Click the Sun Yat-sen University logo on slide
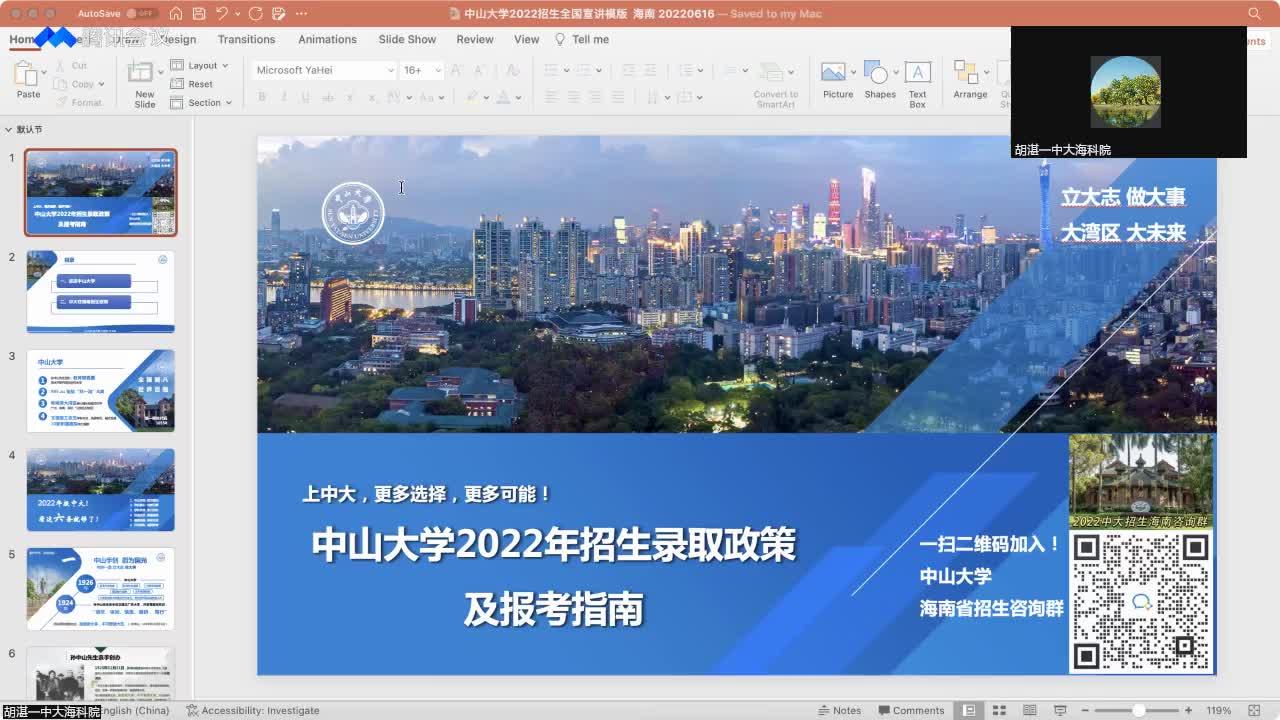The image size is (1280, 720). pos(352,213)
